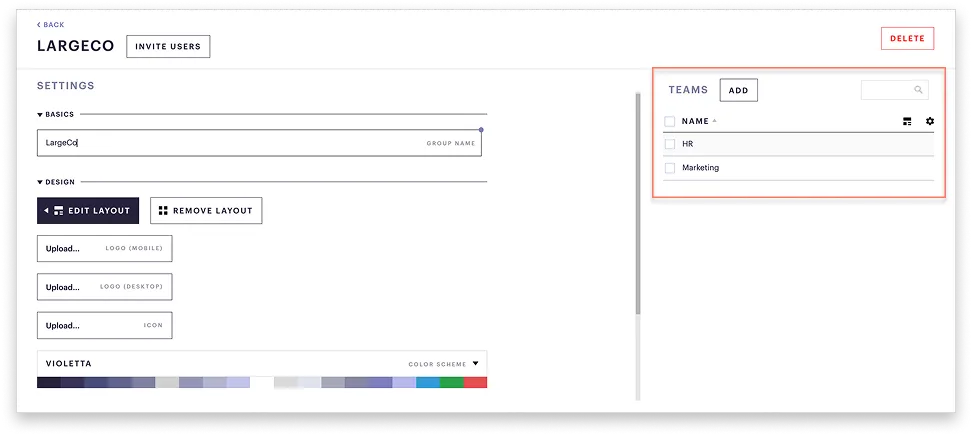972x436 pixels.
Task: Toggle the select-all teams checkbox
Action: click(669, 122)
